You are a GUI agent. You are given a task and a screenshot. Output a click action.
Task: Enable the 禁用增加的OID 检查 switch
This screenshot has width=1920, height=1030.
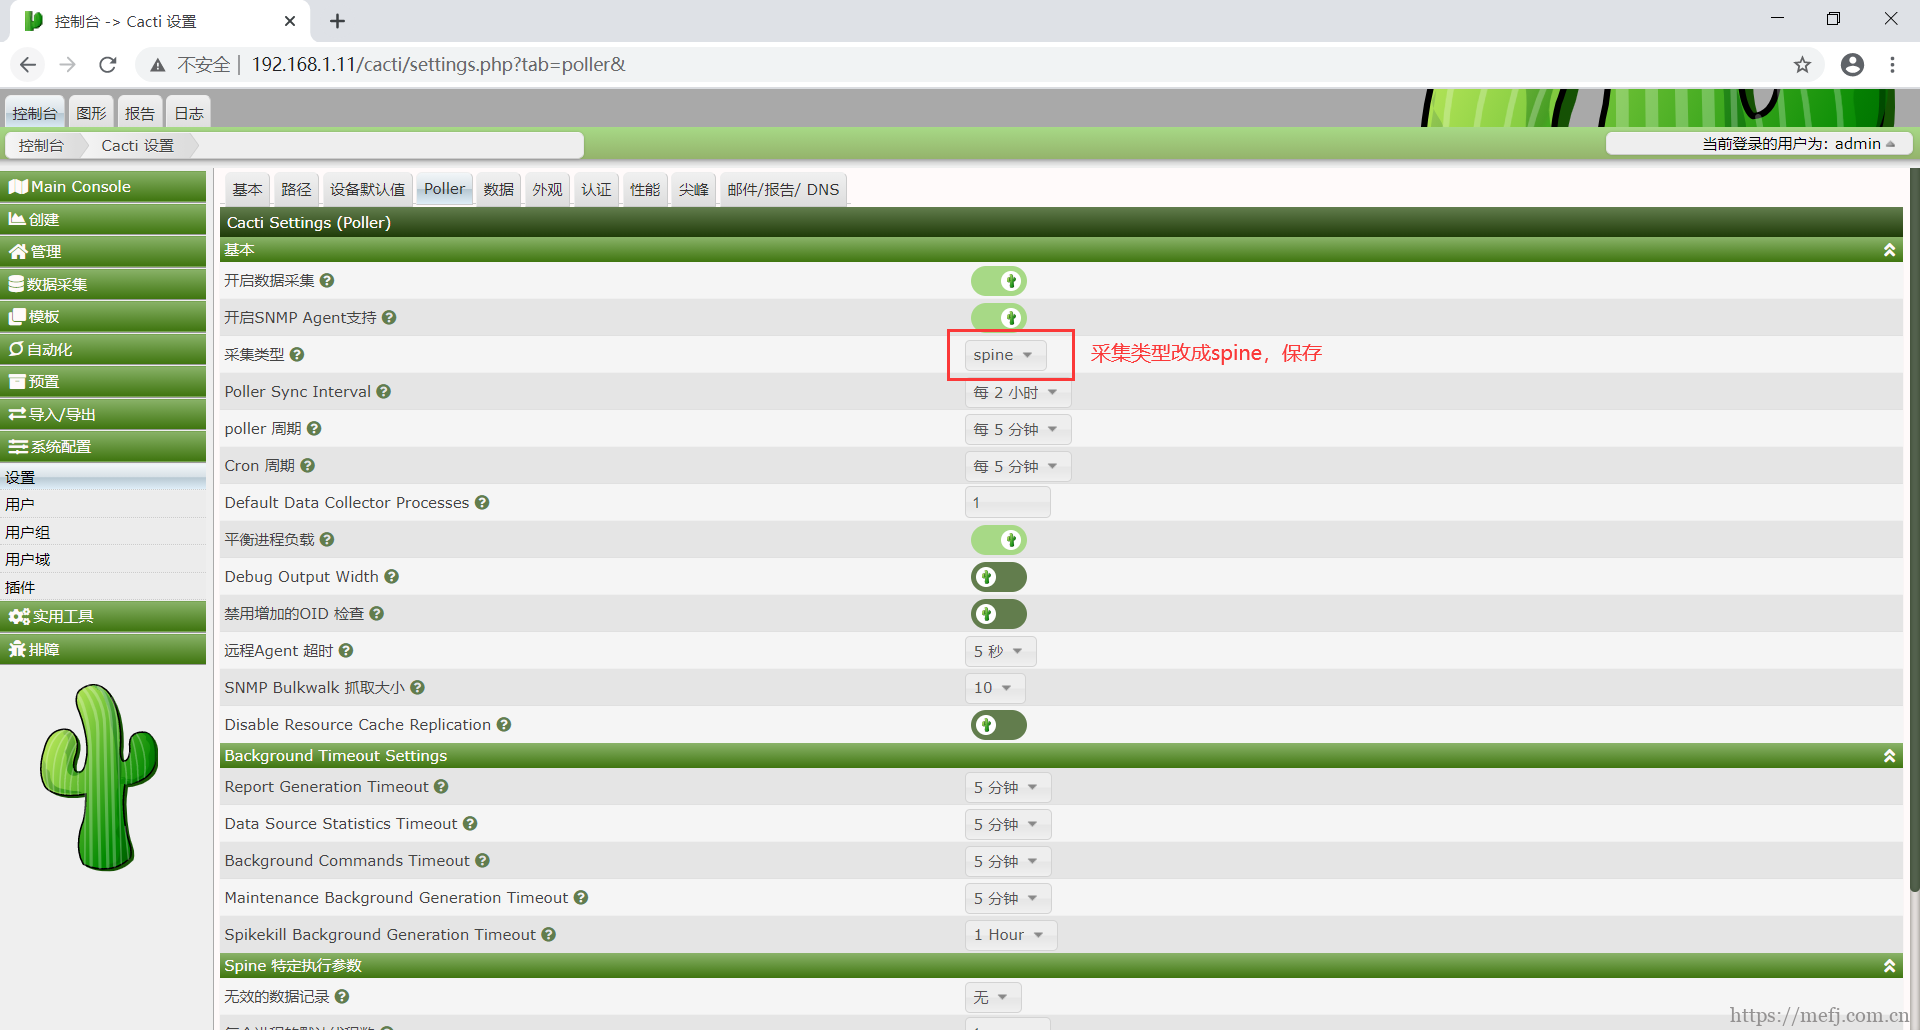999,614
